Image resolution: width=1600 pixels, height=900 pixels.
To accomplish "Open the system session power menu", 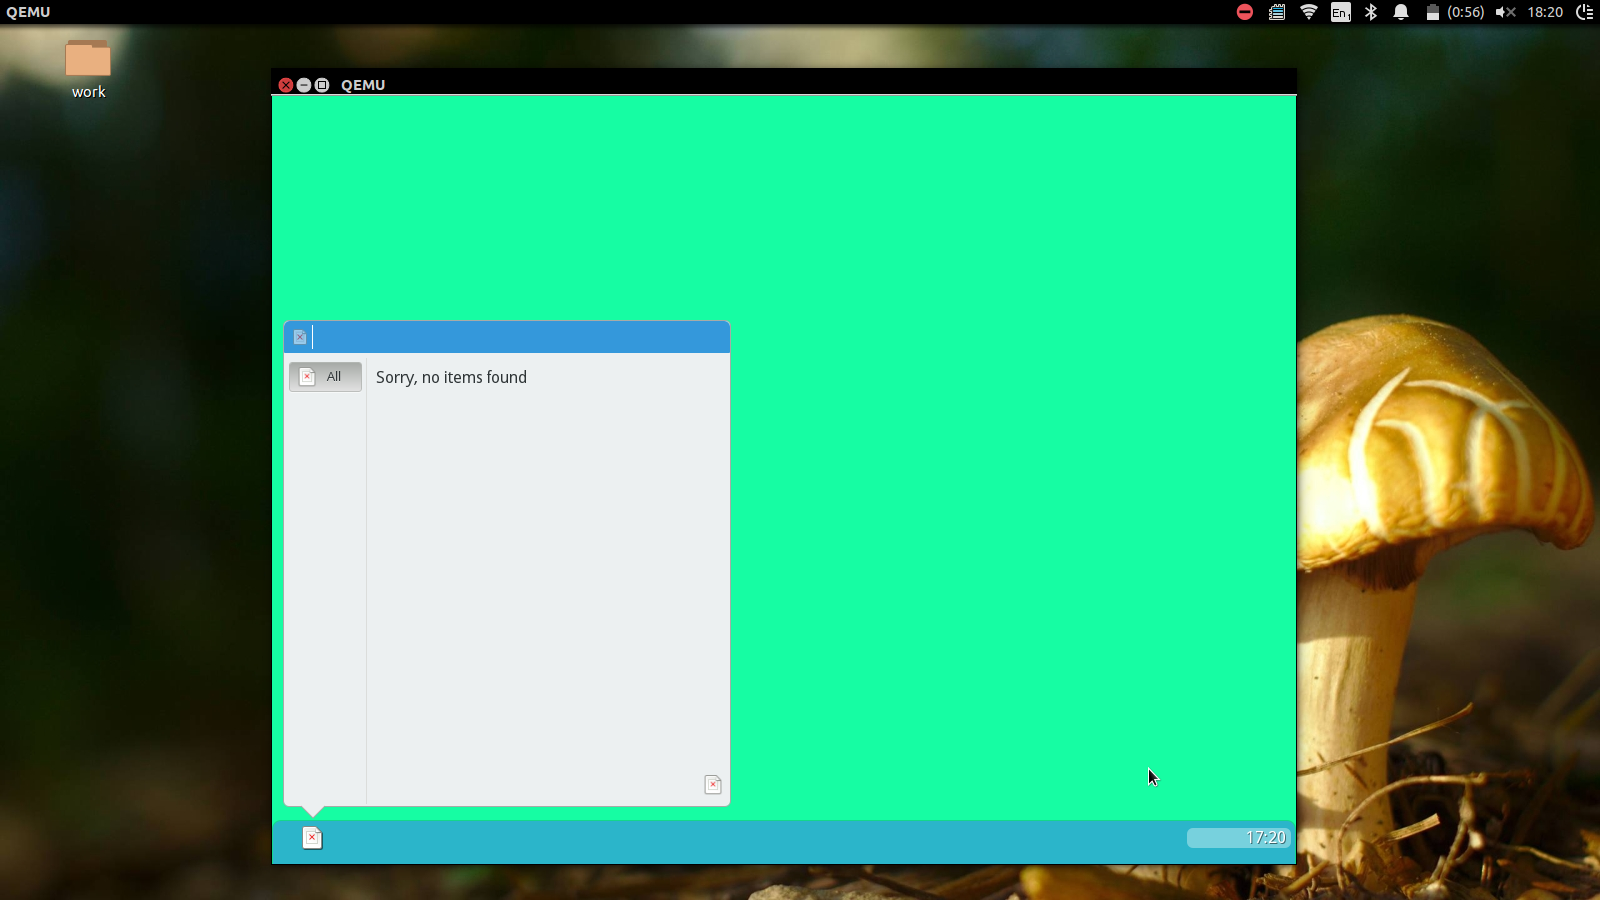I will 1585,12.
